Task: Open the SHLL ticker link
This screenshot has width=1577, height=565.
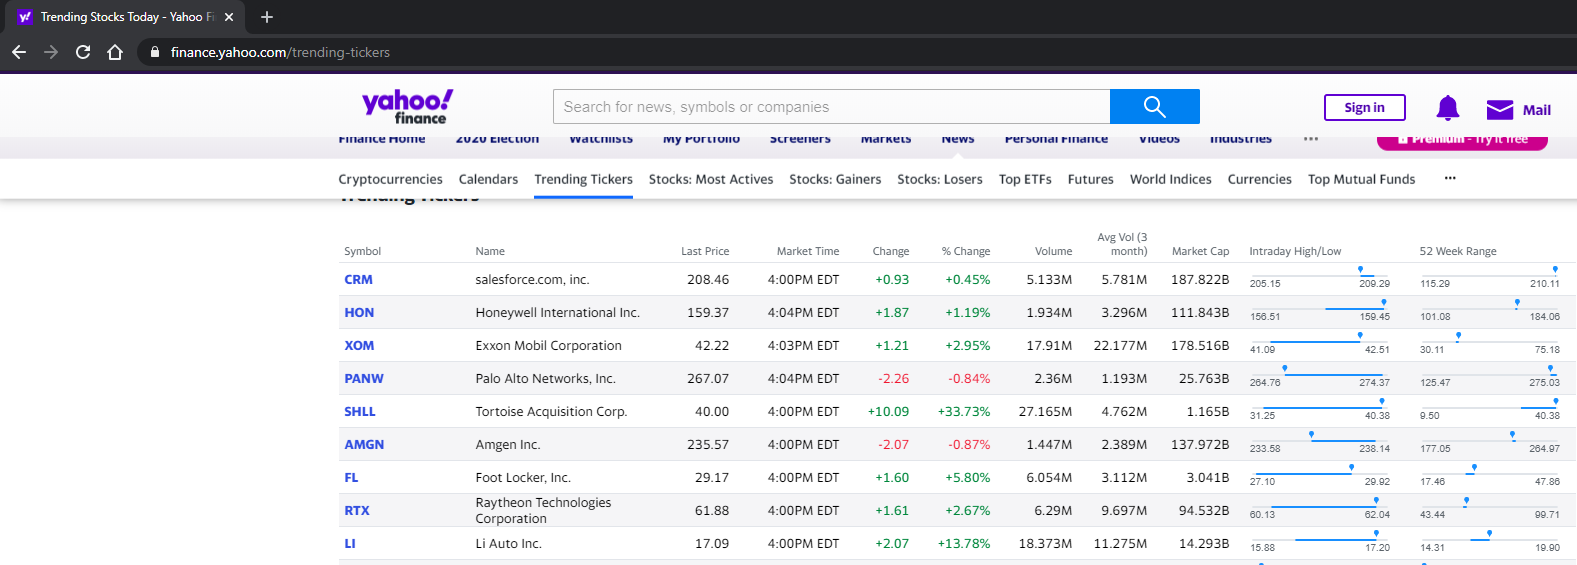Action: [360, 412]
